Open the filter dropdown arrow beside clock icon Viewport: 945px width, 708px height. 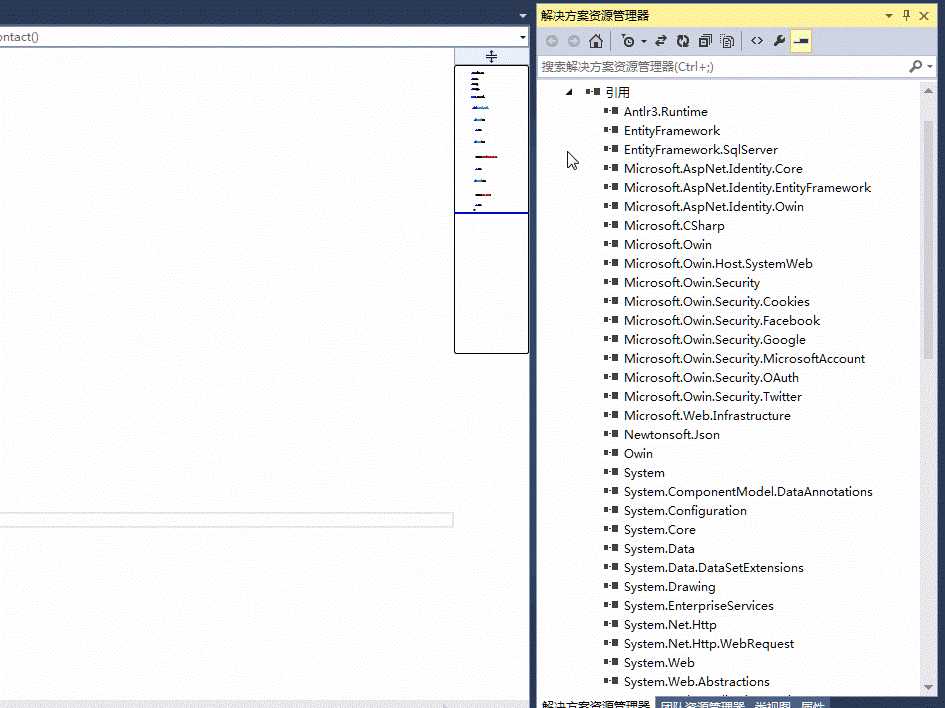coord(644,42)
